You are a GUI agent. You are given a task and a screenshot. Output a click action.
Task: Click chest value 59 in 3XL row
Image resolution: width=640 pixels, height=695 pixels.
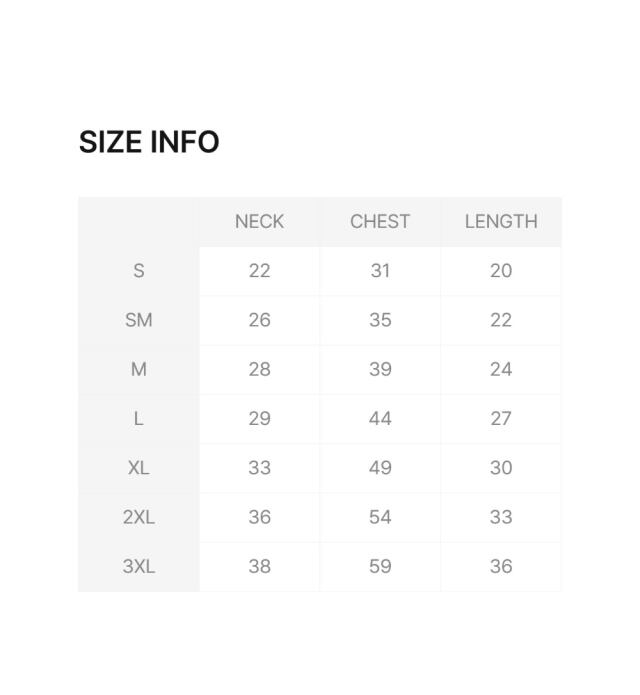380,566
